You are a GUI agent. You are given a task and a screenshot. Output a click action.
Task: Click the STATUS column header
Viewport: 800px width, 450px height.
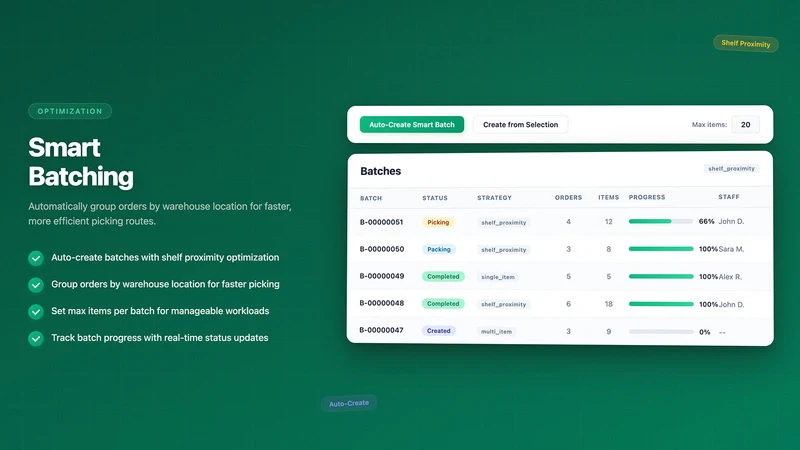[x=435, y=198]
